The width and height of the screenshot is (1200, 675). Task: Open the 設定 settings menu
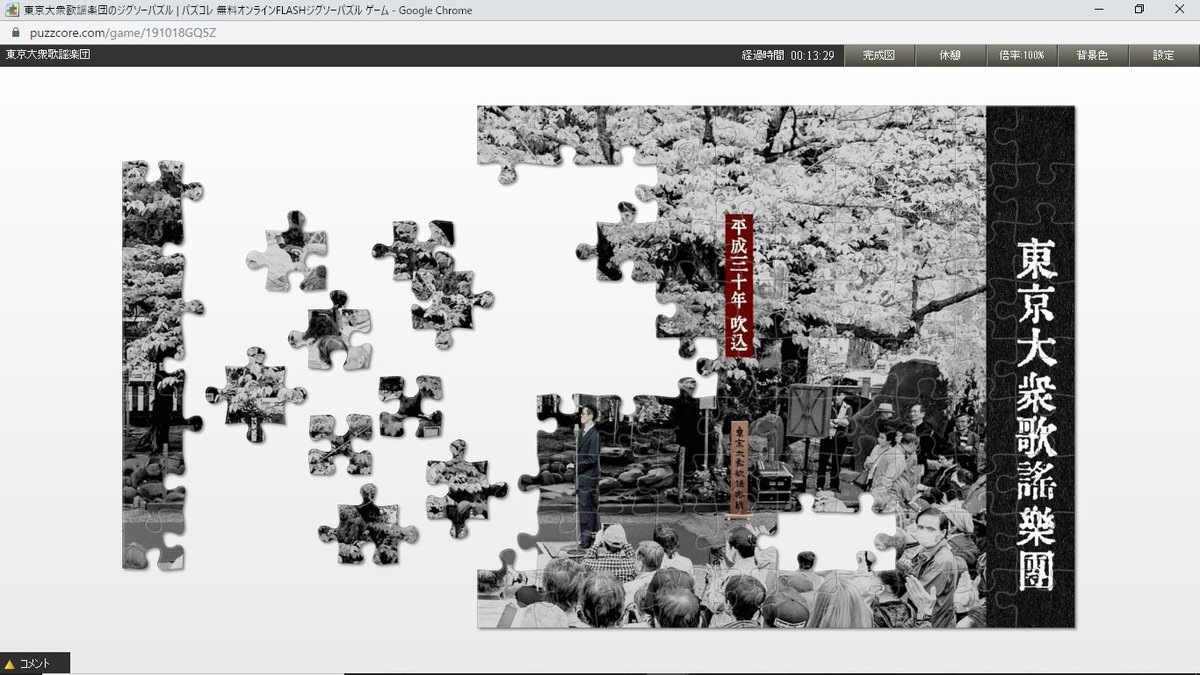tap(1164, 55)
